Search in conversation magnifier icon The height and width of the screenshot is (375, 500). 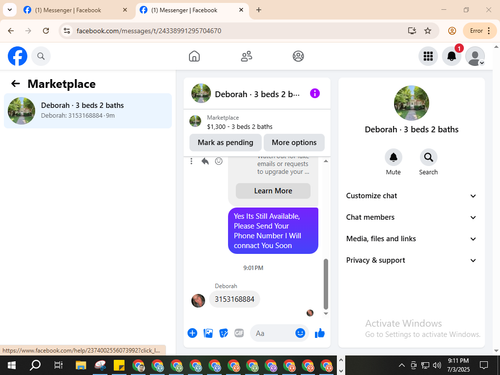tap(428, 157)
